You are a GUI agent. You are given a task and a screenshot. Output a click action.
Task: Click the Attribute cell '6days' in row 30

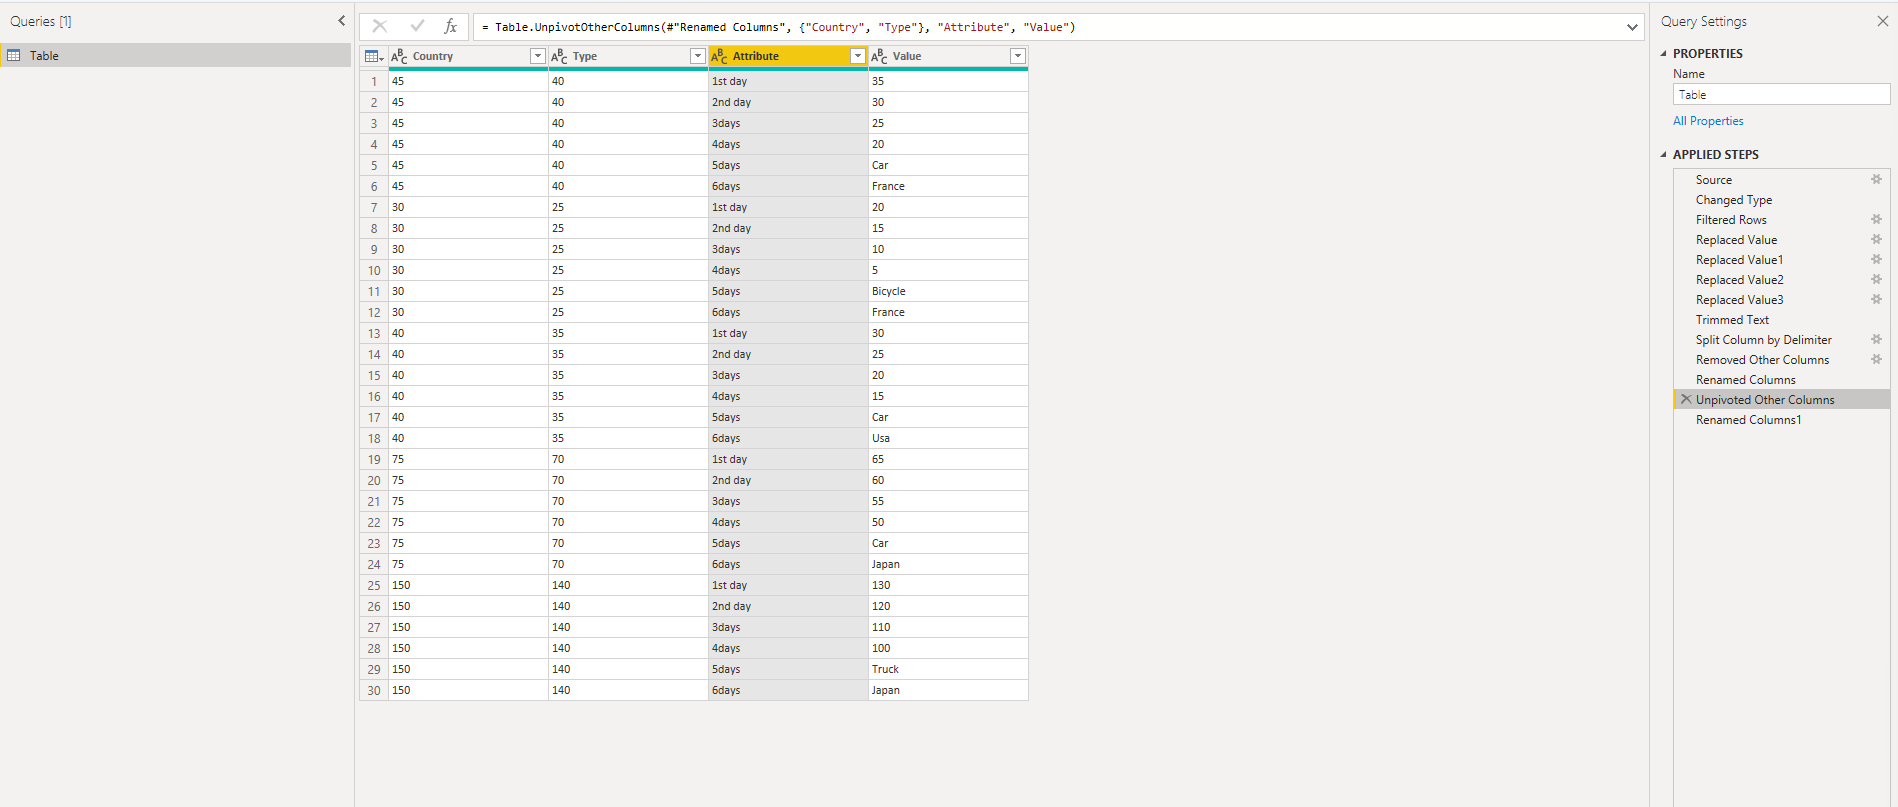point(788,691)
